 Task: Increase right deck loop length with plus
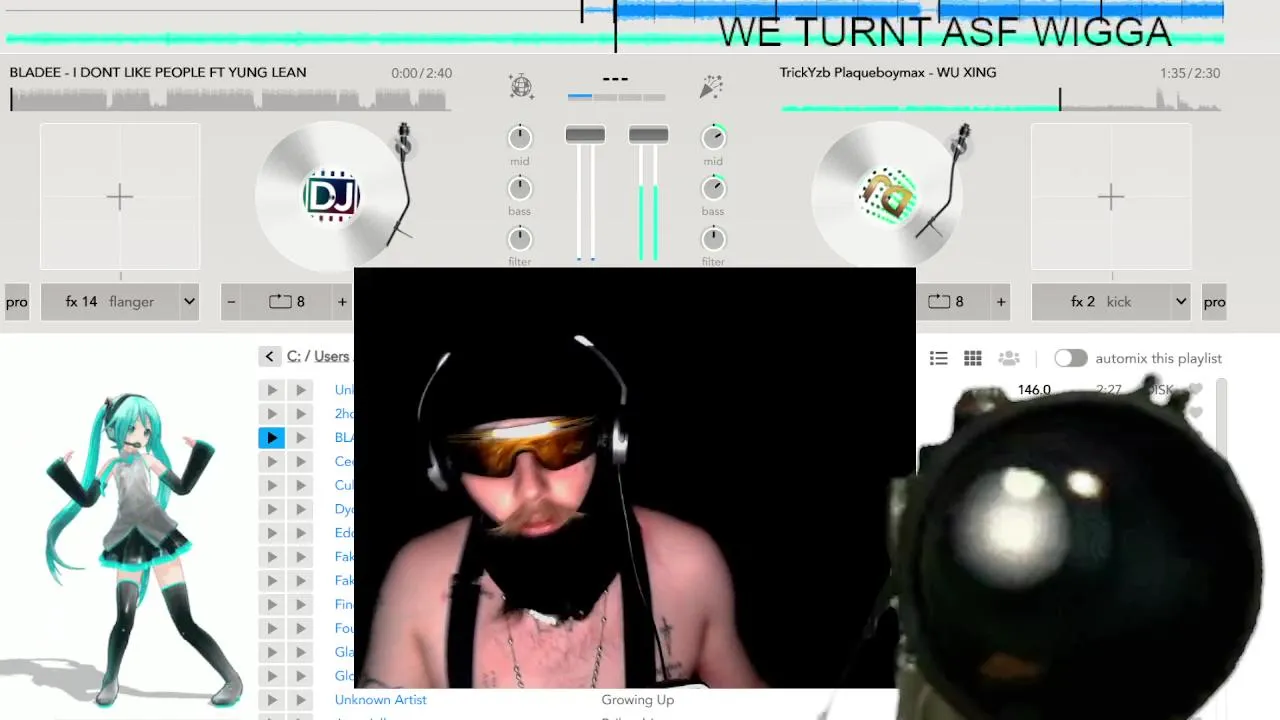click(x=1001, y=301)
